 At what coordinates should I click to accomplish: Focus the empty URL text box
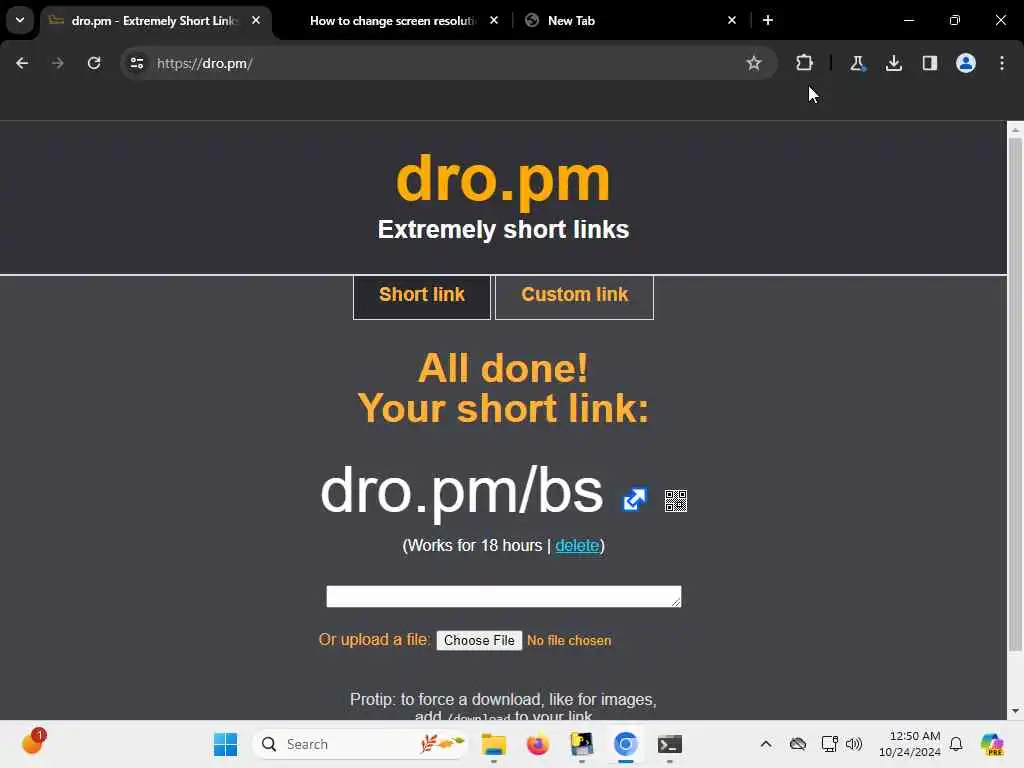coord(504,596)
